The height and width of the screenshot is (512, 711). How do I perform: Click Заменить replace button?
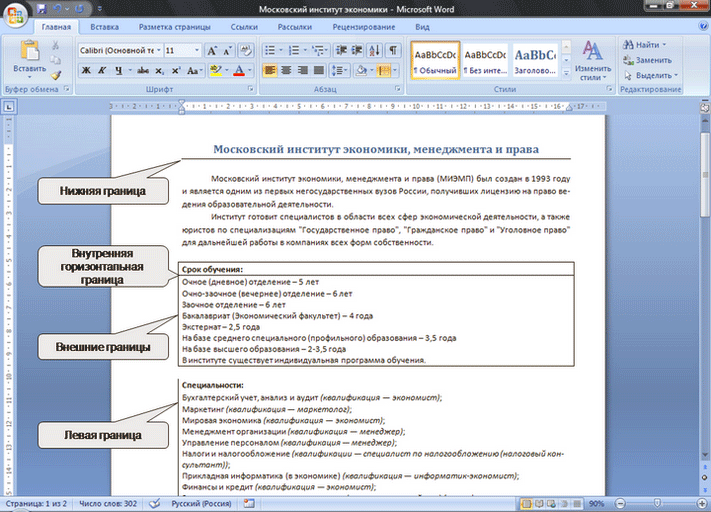pos(648,60)
